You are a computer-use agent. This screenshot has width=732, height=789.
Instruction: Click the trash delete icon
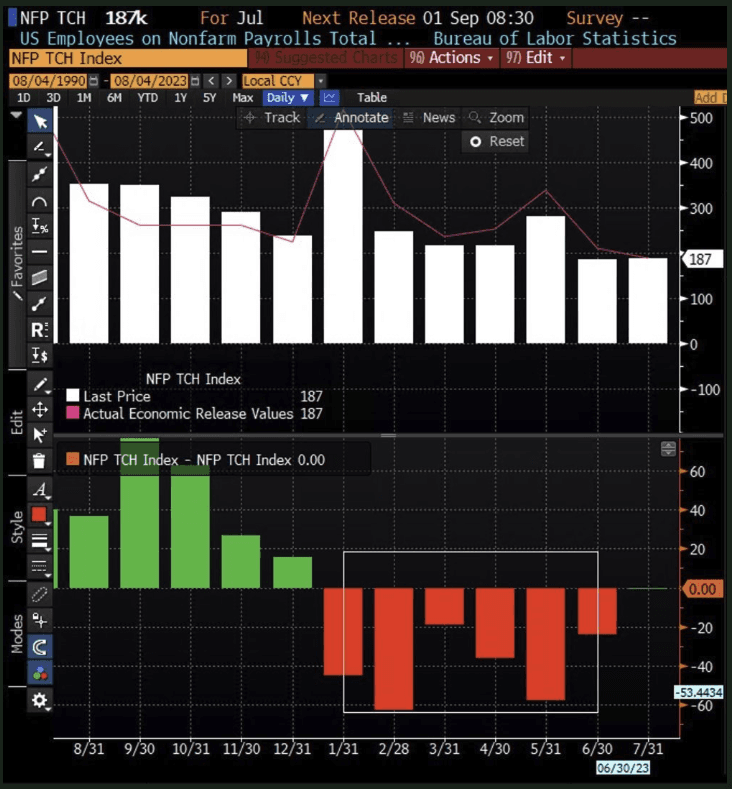[x=40, y=461]
